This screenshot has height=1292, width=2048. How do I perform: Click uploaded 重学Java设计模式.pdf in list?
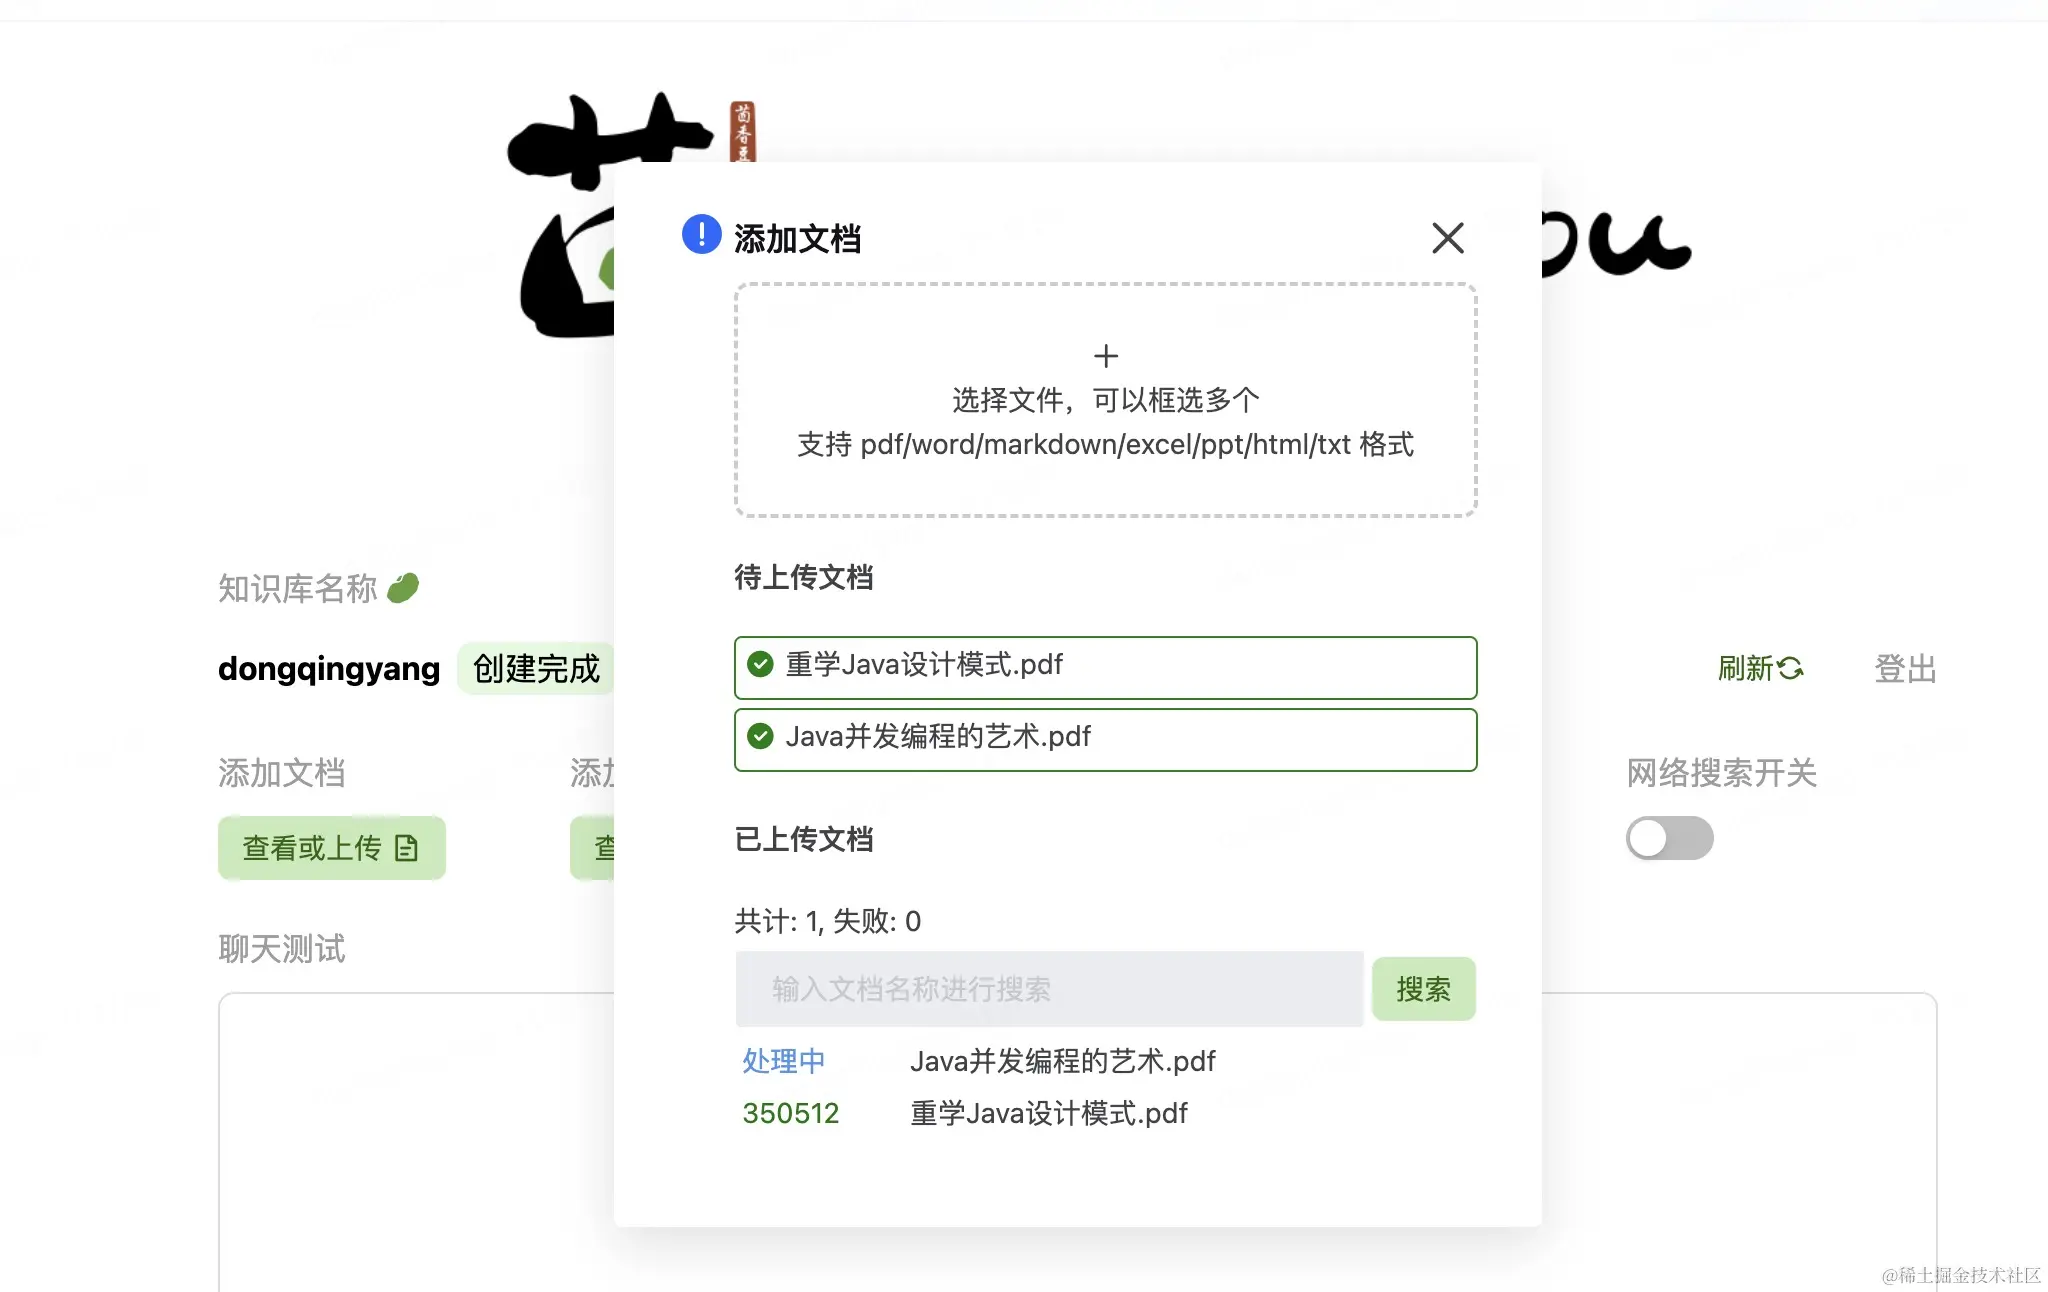coord(1048,1113)
